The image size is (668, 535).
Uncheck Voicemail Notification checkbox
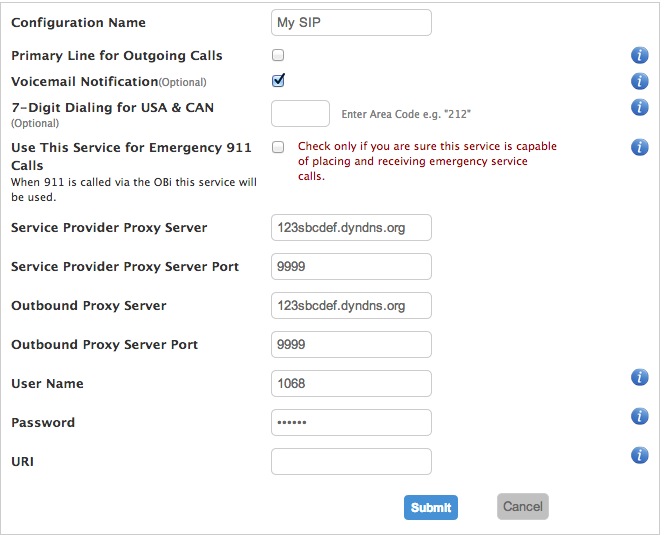click(x=278, y=81)
